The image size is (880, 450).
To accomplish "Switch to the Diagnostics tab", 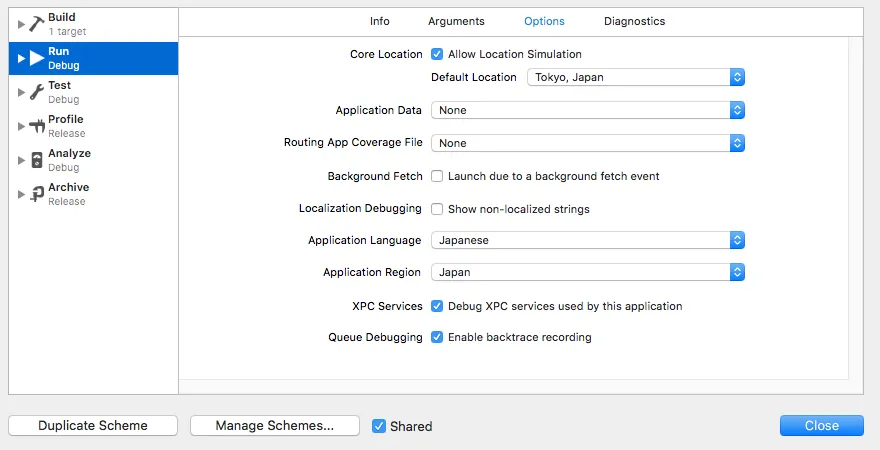I will pyautogui.click(x=634, y=21).
